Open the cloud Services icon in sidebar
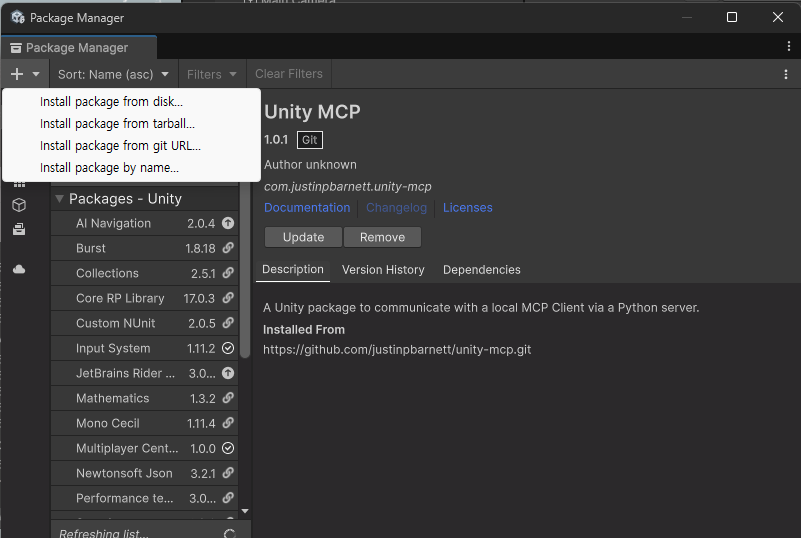This screenshot has height=538, width=801. [19, 269]
